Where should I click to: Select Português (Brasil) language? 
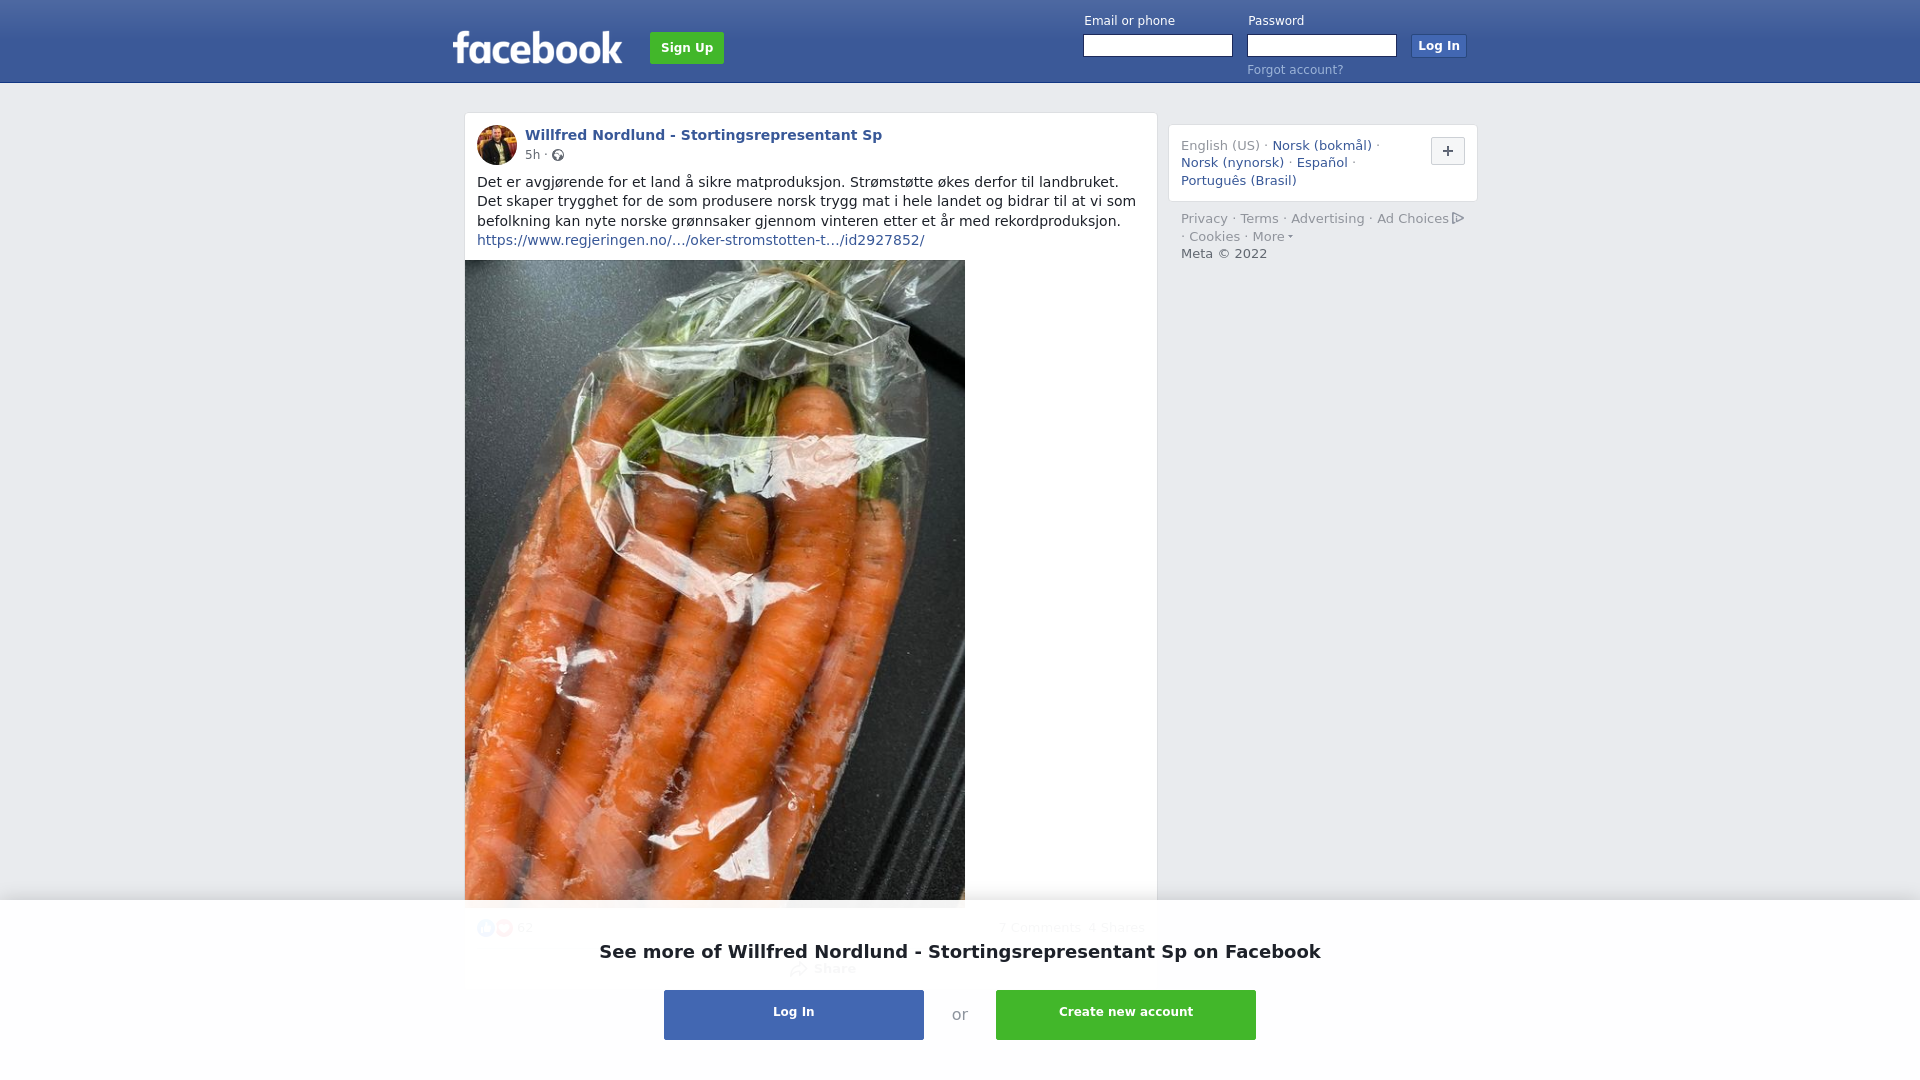(1239, 181)
